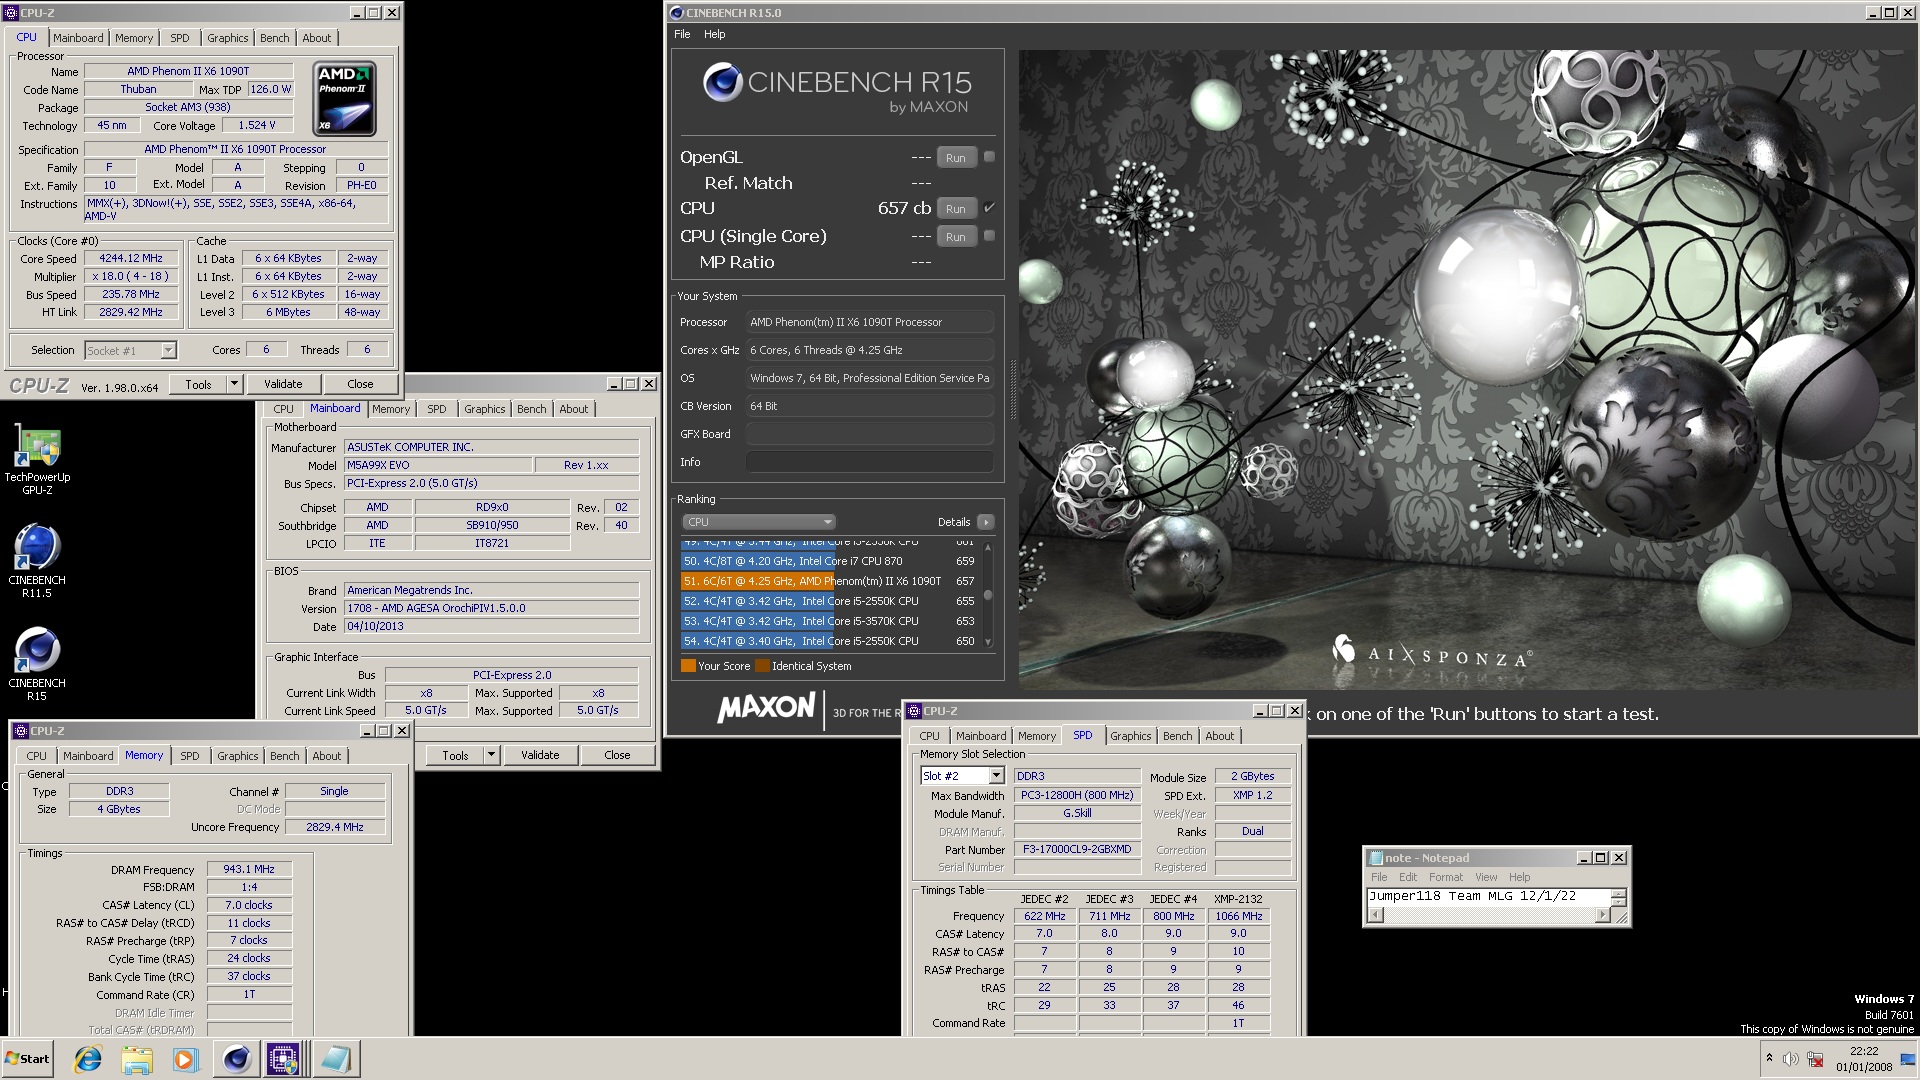Click the Info field in Your System
Image resolution: width=1920 pixels, height=1080 pixels.
[869, 462]
